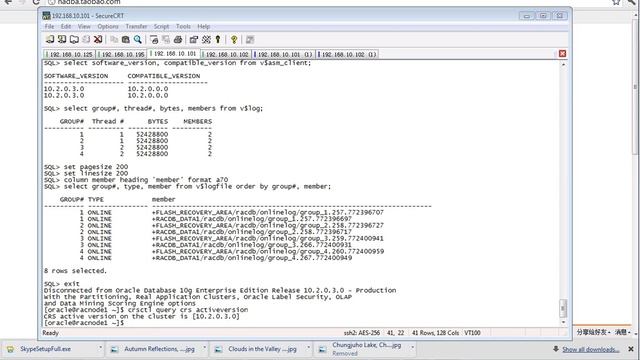Click the SecureCRT title bar app icon

[x=47, y=16]
